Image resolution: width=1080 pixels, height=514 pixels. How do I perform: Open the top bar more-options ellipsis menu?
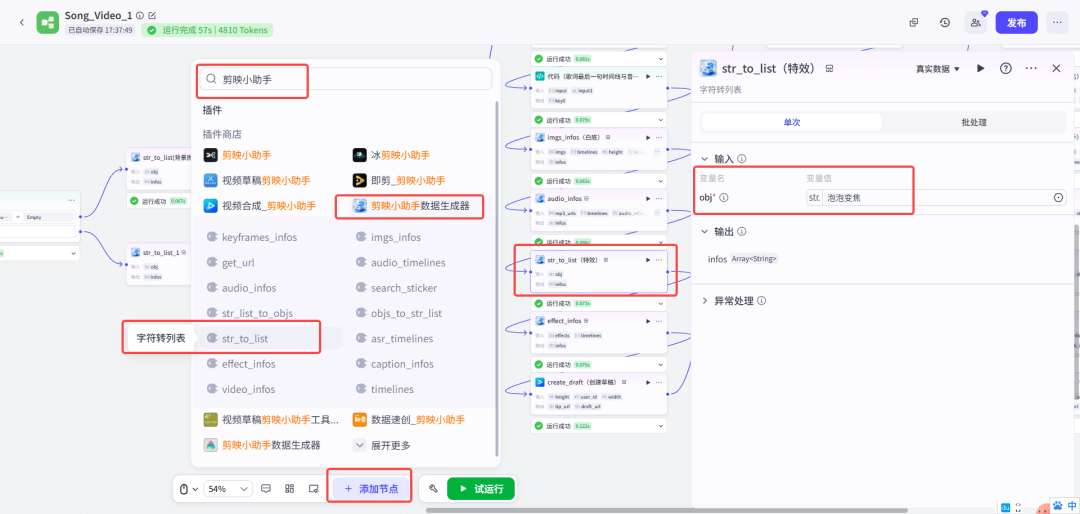(1057, 22)
